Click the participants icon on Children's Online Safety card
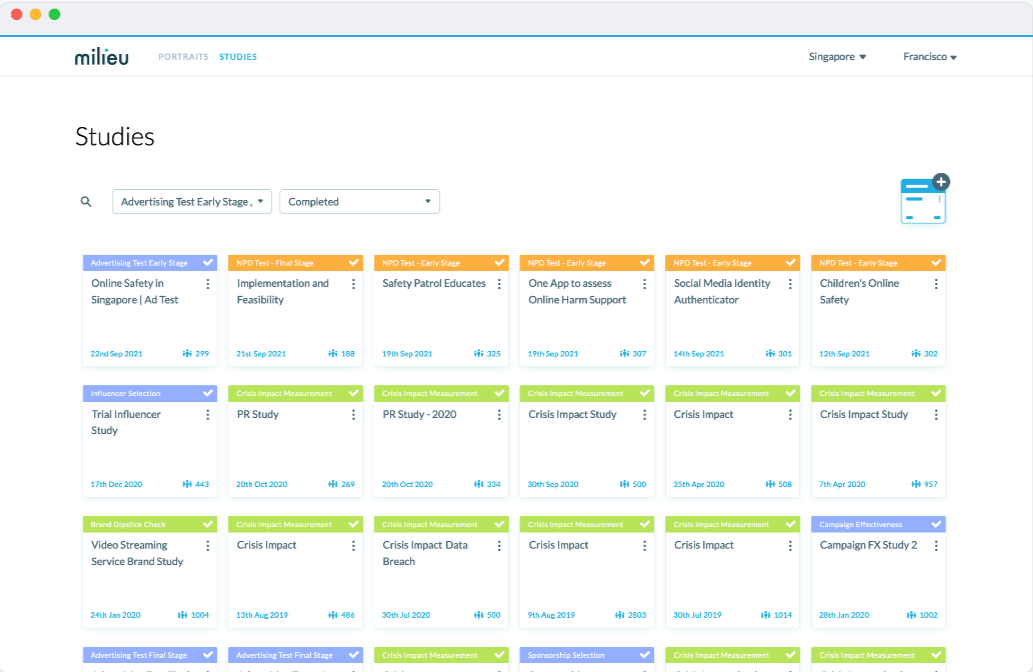The height and width of the screenshot is (672, 1033). pyautogui.click(x=916, y=353)
